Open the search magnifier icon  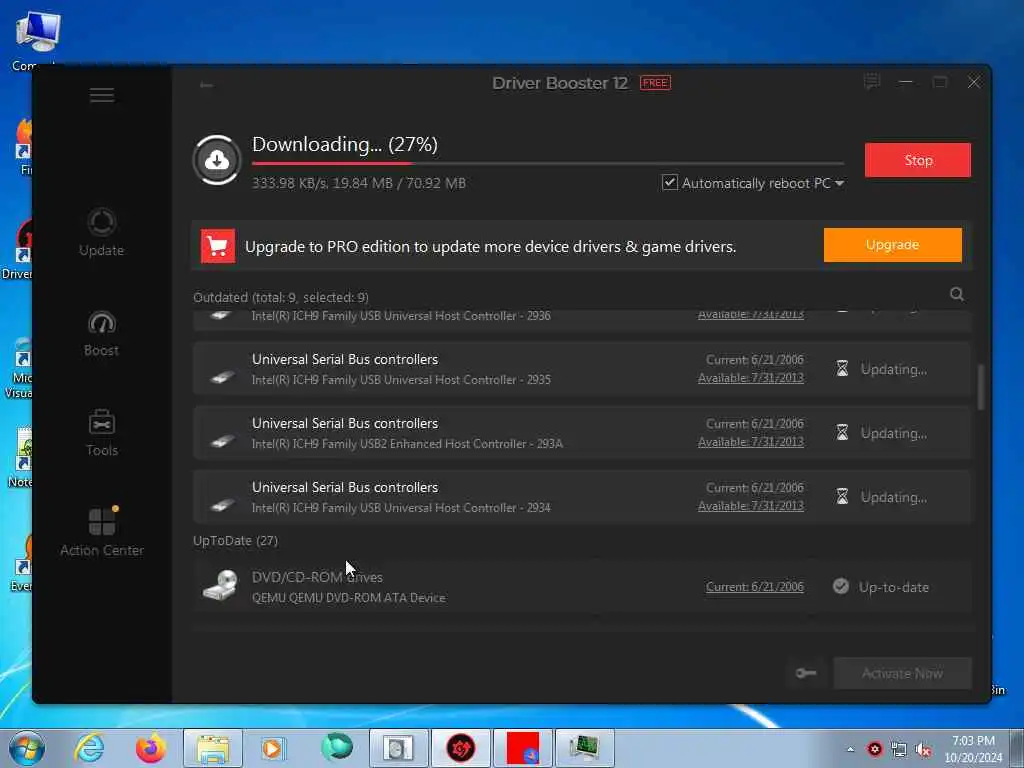tap(957, 295)
